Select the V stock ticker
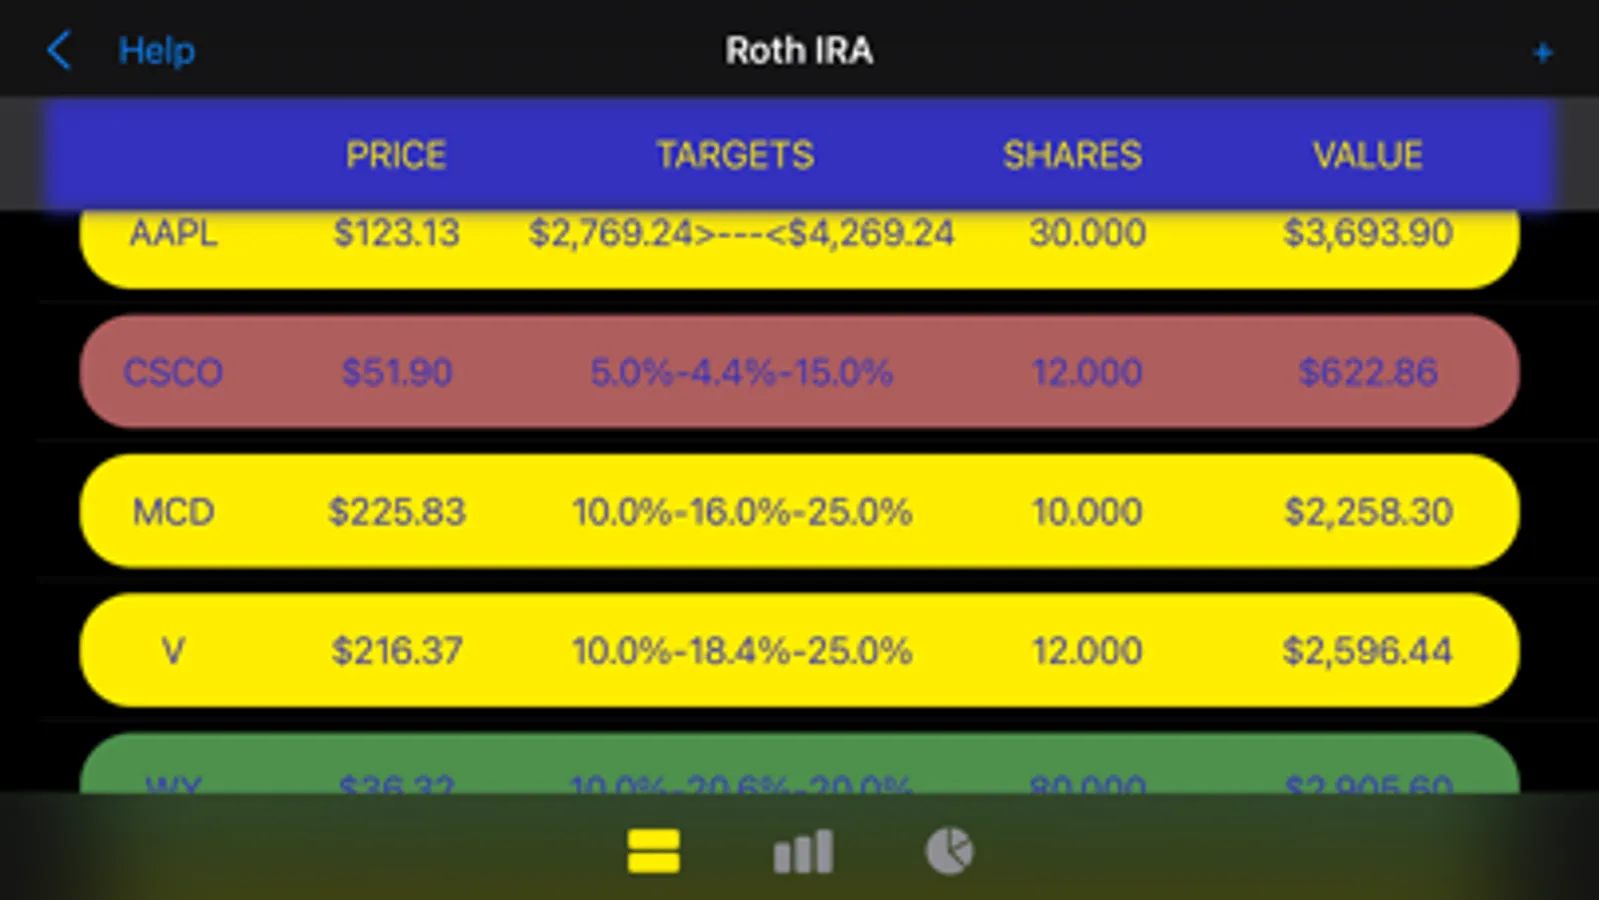The width and height of the screenshot is (1599, 900). [x=173, y=651]
